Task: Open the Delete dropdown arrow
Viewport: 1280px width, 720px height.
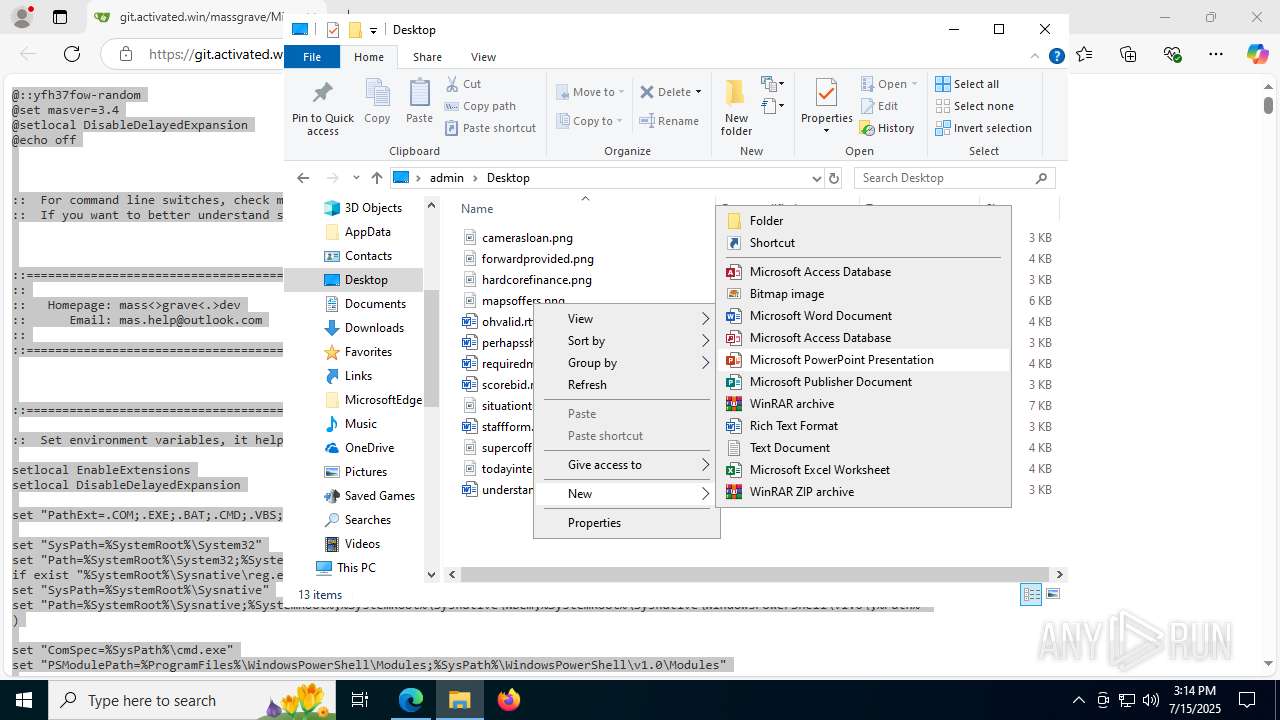Action: [698, 92]
